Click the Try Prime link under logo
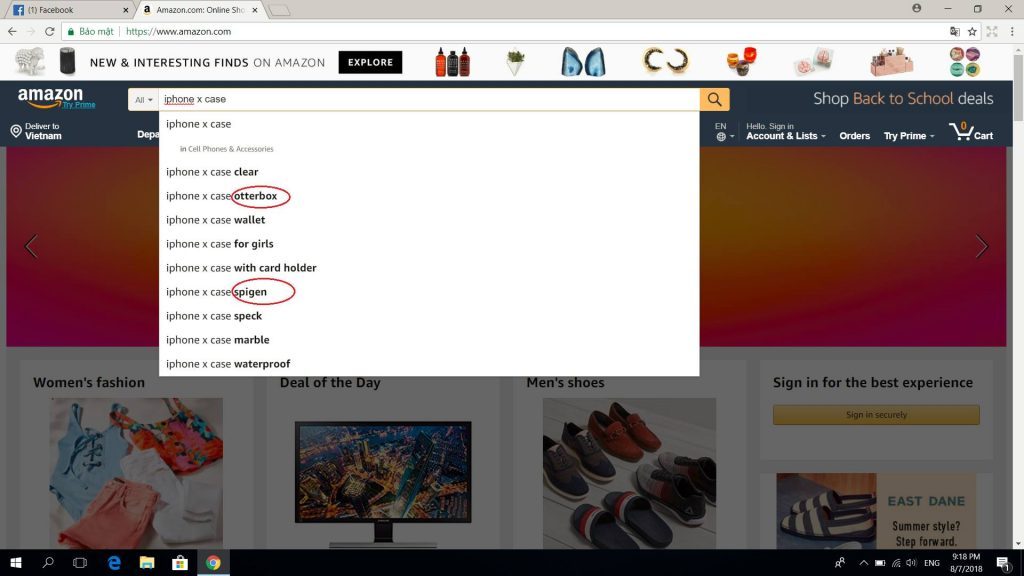Image resolution: width=1024 pixels, height=576 pixels. [79, 104]
